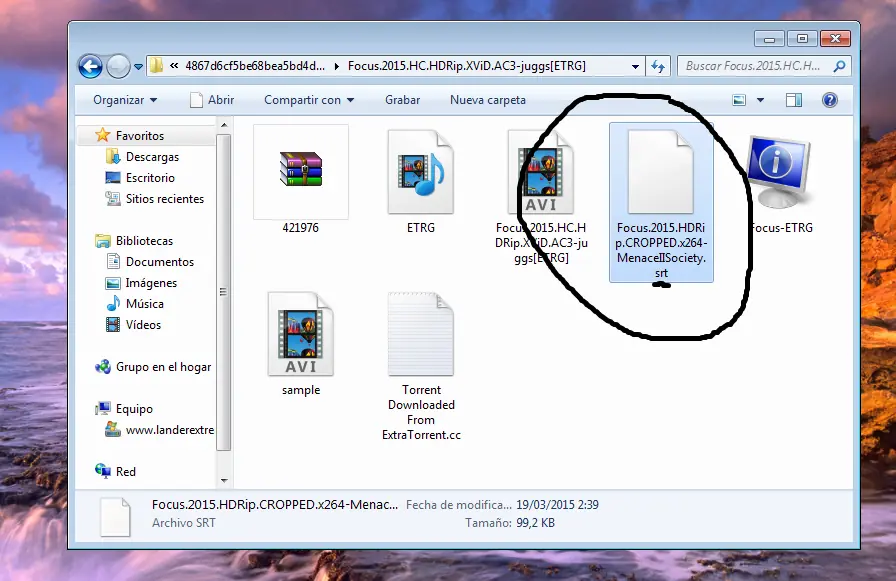This screenshot has width=896, height=581.
Task: Select Grupo en el hogar
Action: pyautogui.click(x=163, y=367)
